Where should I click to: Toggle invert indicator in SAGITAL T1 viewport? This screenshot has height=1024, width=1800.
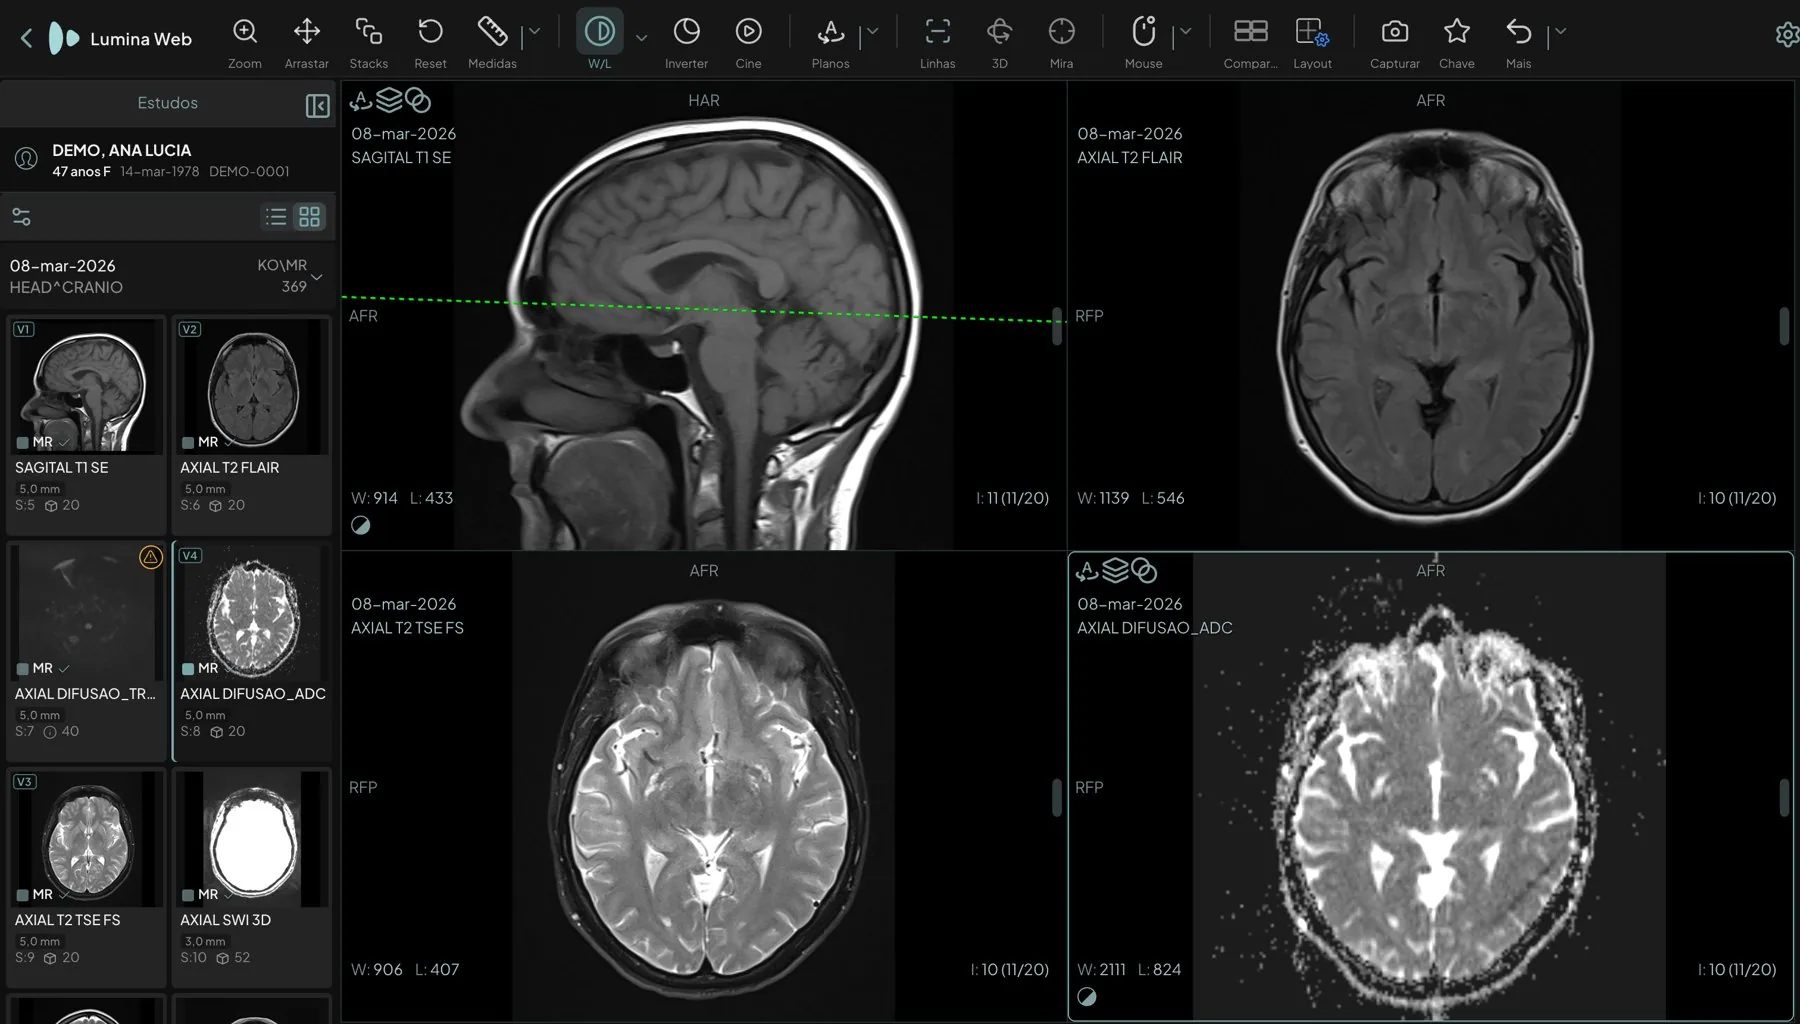(x=361, y=525)
